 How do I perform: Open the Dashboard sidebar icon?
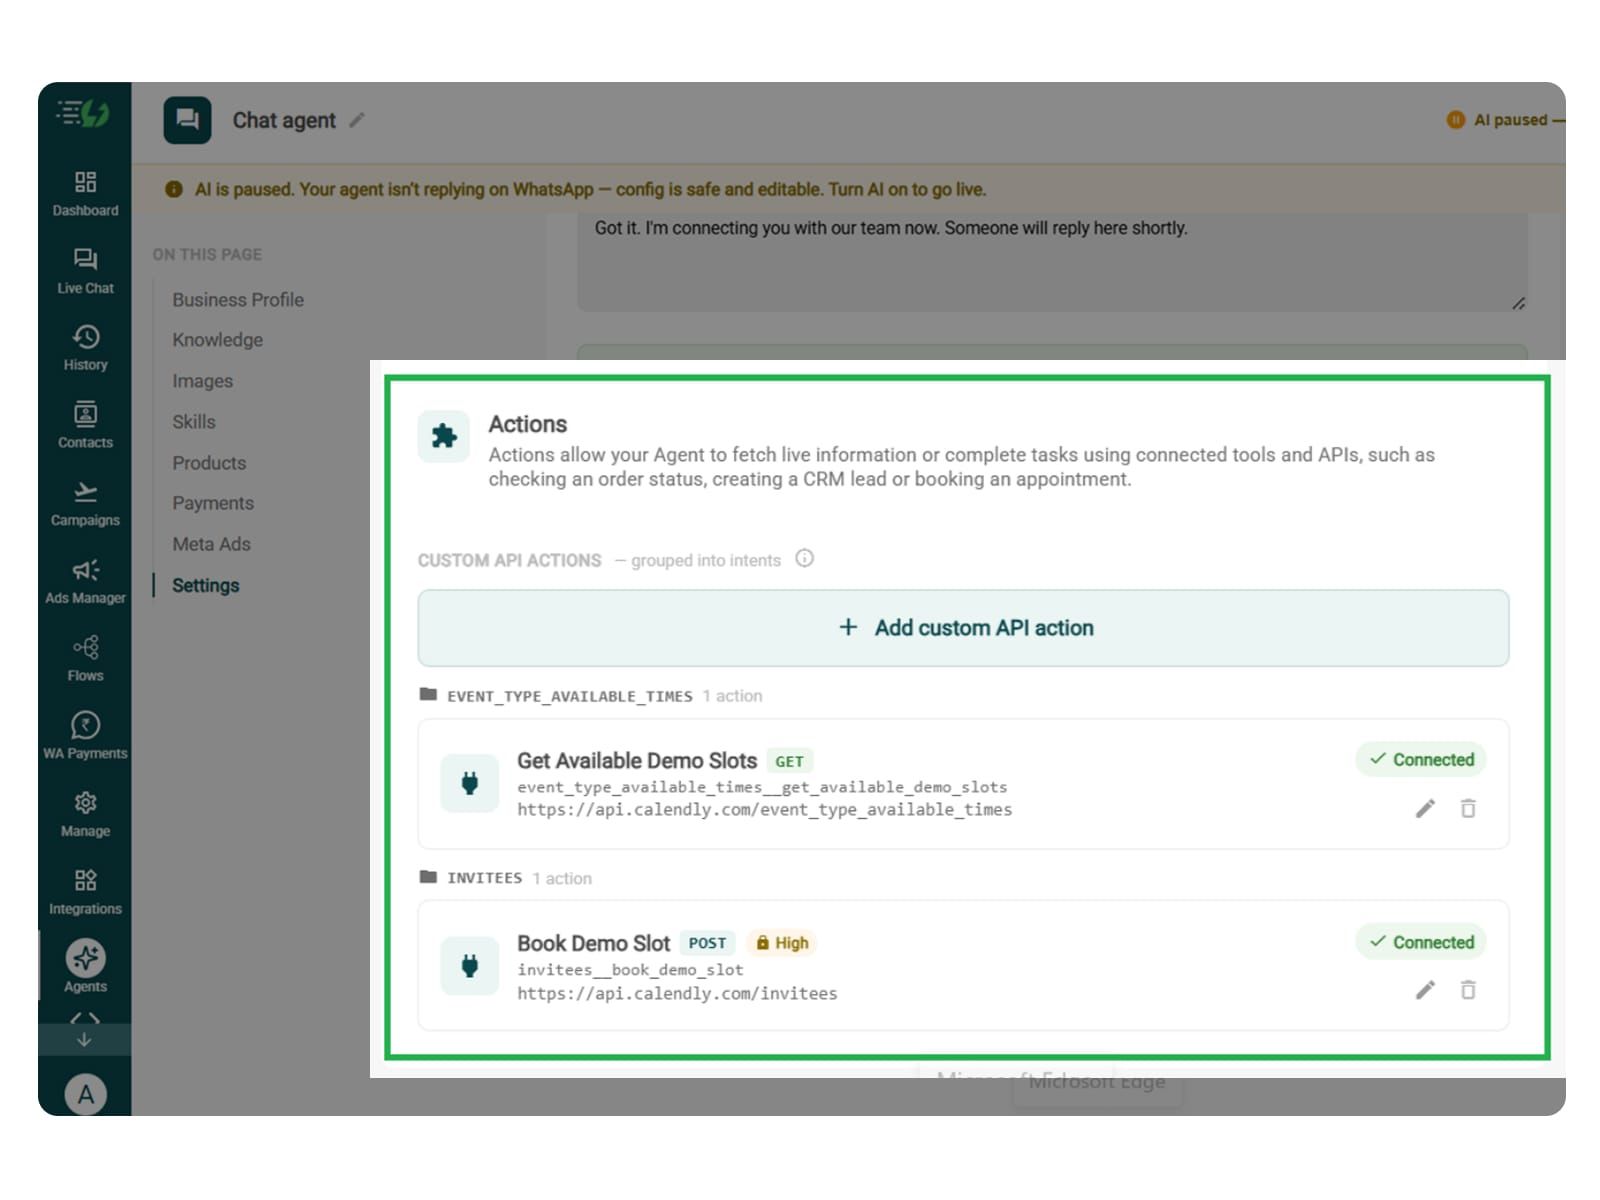coord(85,194)
